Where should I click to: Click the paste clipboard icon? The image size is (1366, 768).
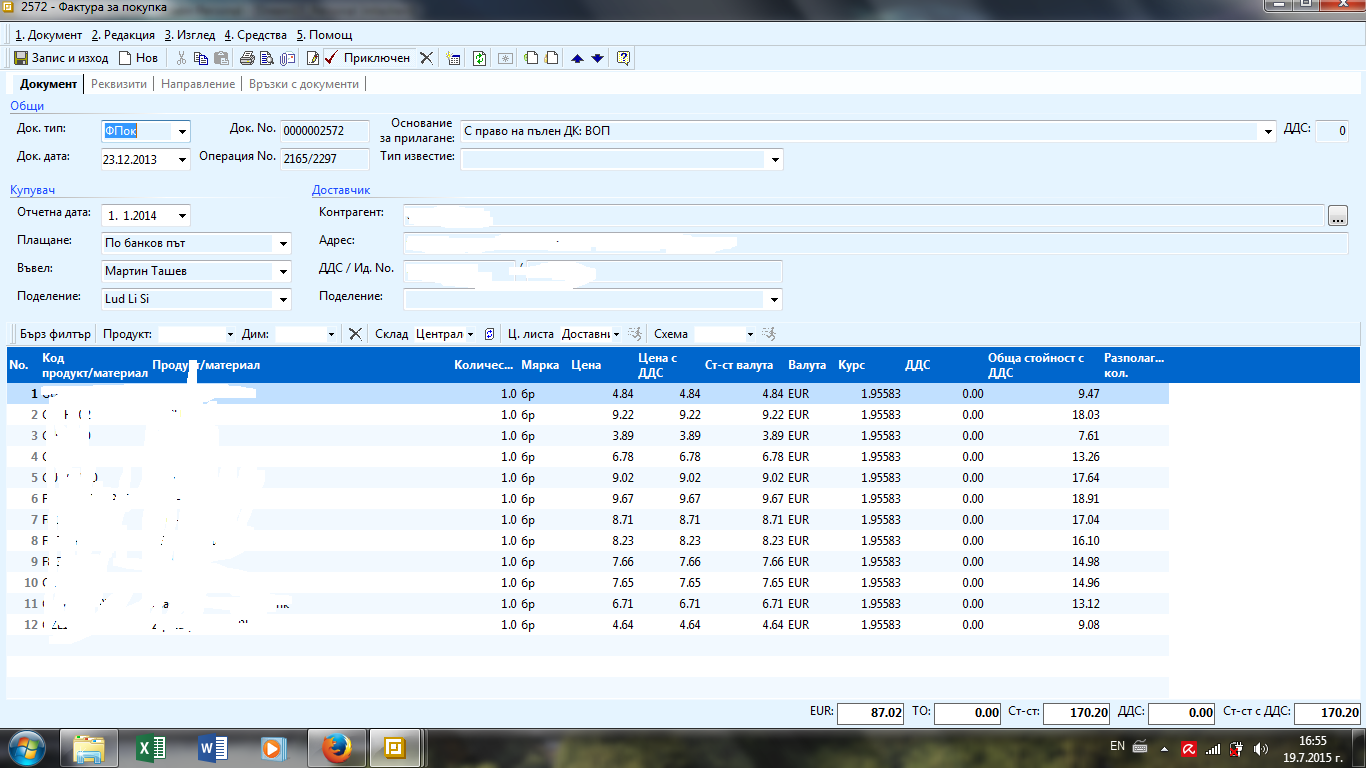point(221,58)
